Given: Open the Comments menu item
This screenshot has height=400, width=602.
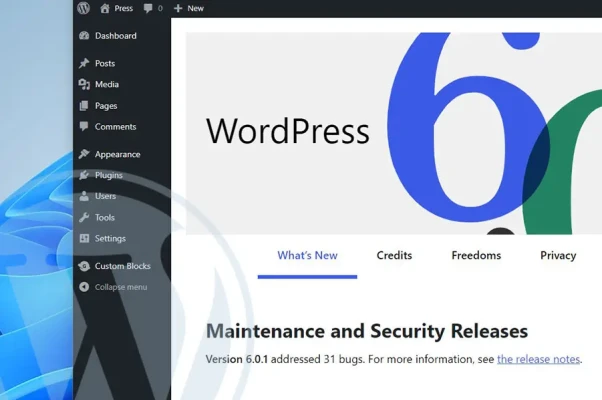Looking at the screenshot, I should tap(116, 127).
